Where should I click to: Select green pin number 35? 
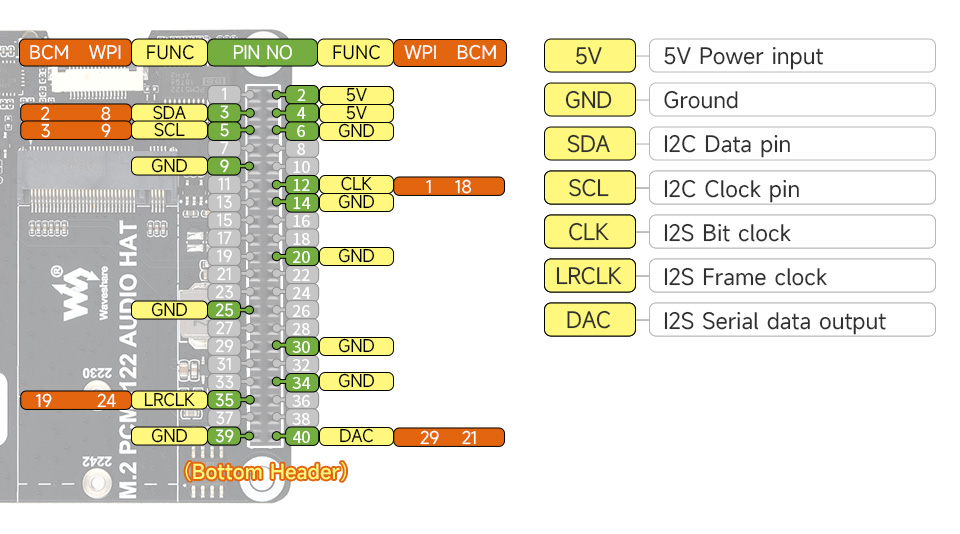224,400
